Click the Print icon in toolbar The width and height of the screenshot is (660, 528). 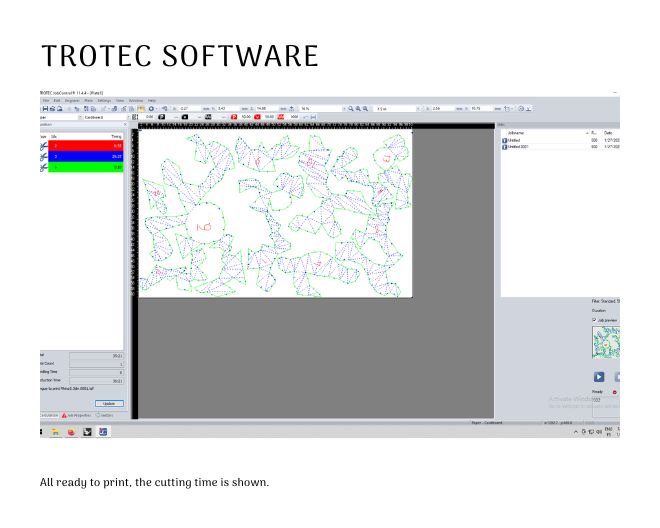pos(52,109)
